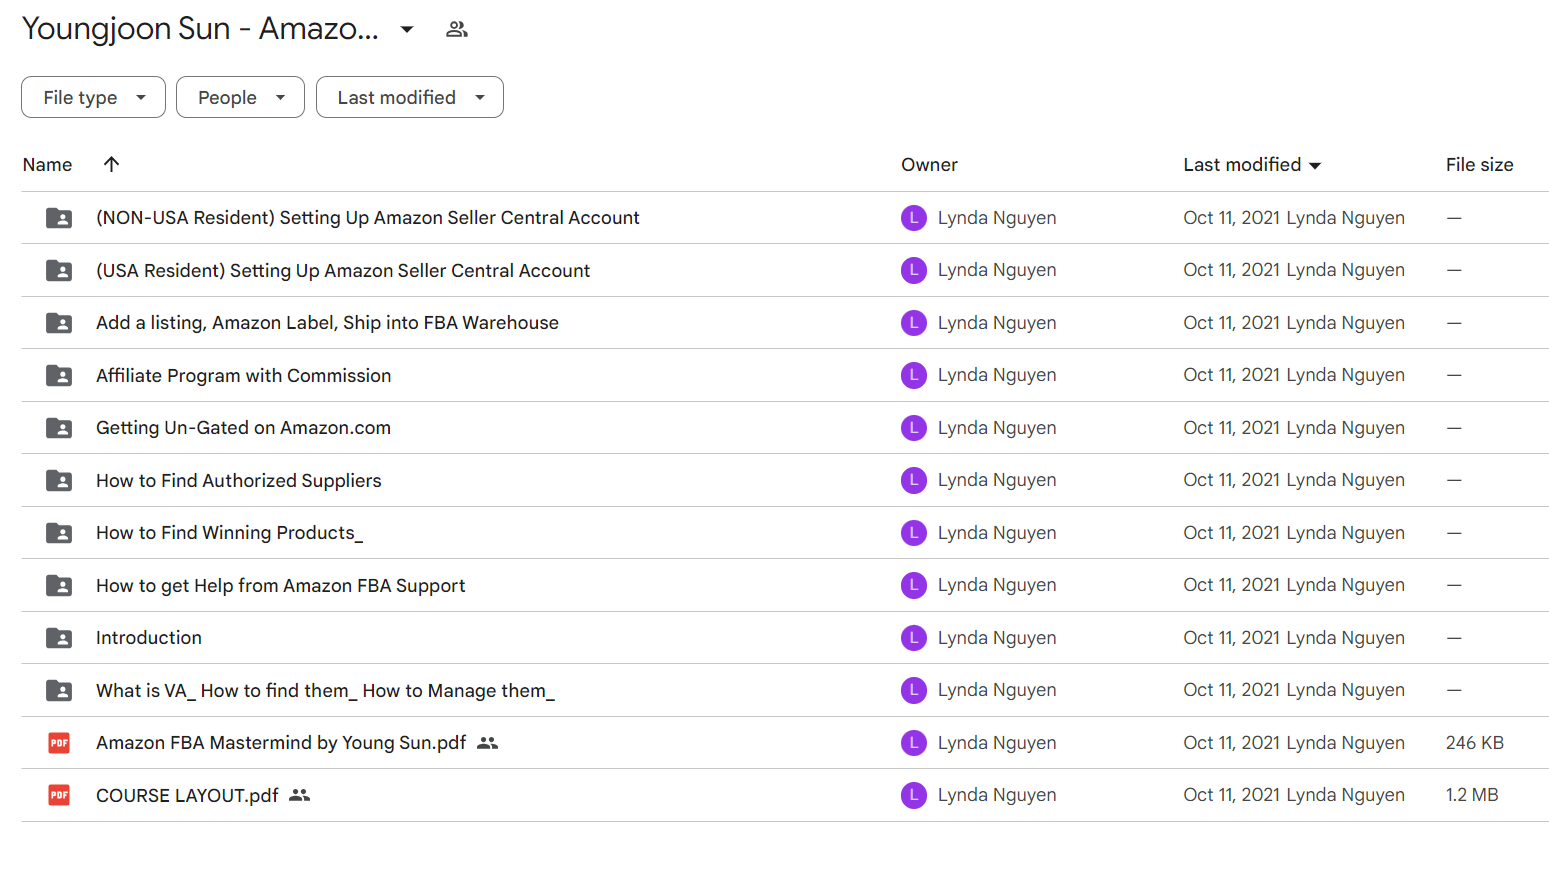The height and width of the screenshot is (890, 1549).
Task: Click Youngjoon Sun - Amazo... folder title
Action: (200, 29)
